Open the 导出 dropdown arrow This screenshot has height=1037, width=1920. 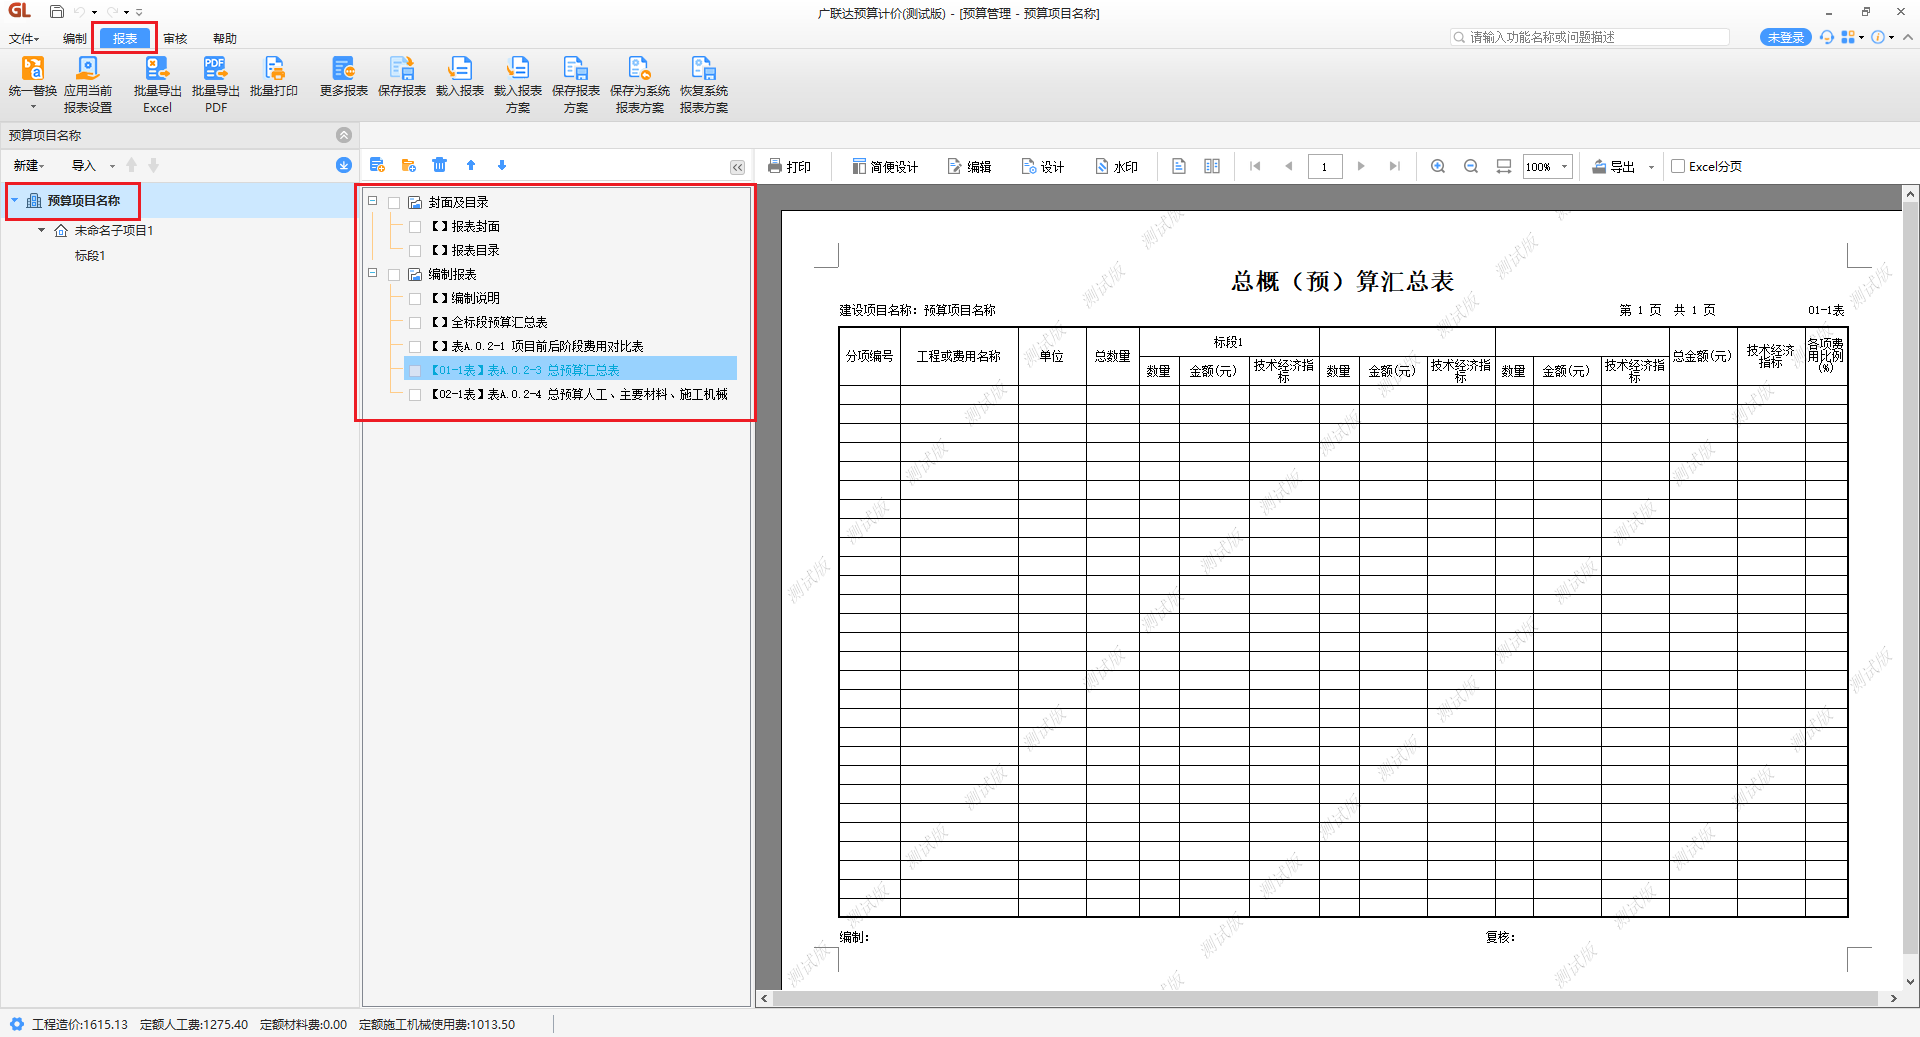pos(1651,167)
